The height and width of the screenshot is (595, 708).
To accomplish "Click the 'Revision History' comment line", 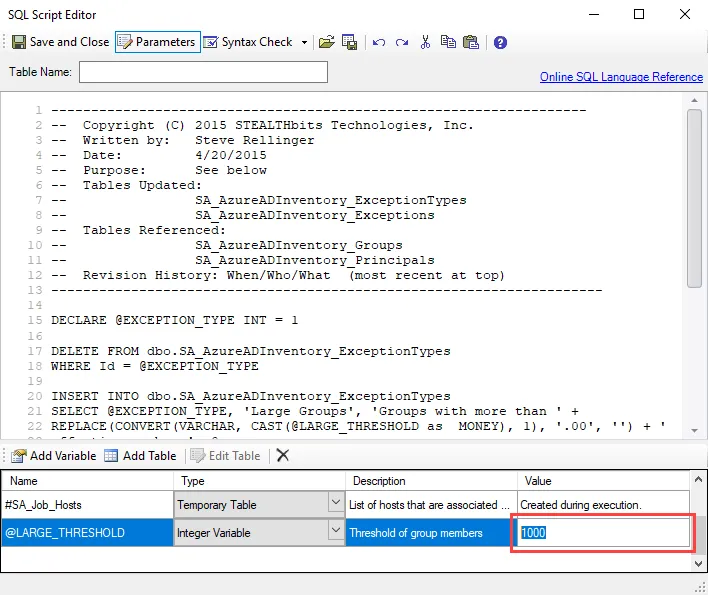I will pos(278,275).
